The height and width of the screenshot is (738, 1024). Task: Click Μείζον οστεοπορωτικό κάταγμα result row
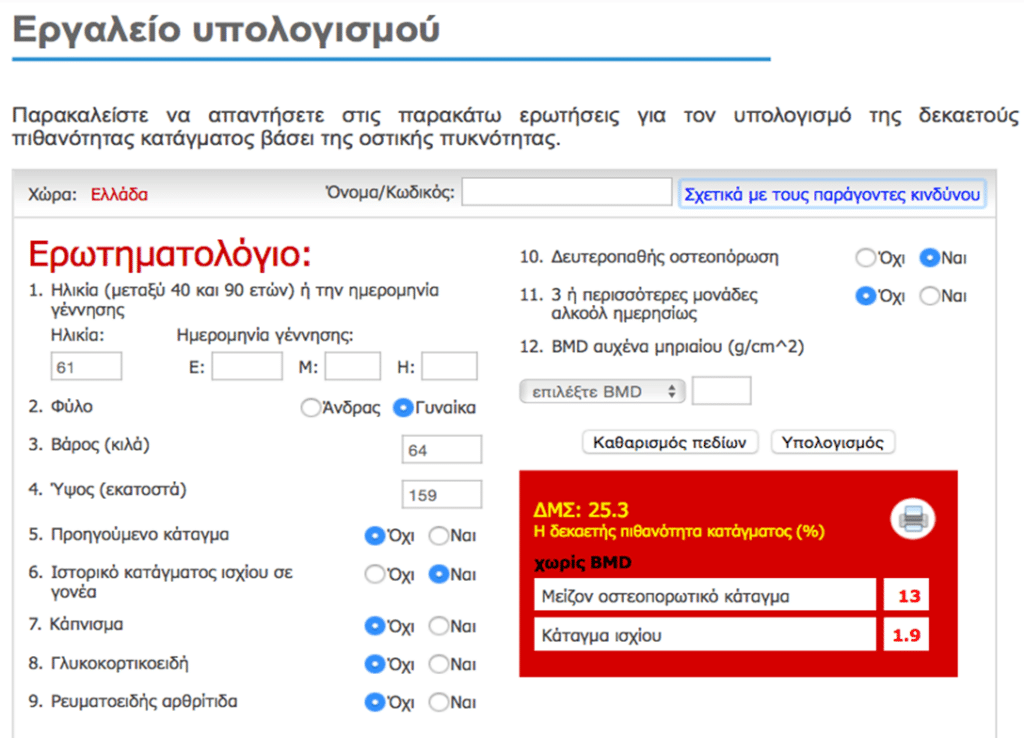pos(705,596)
